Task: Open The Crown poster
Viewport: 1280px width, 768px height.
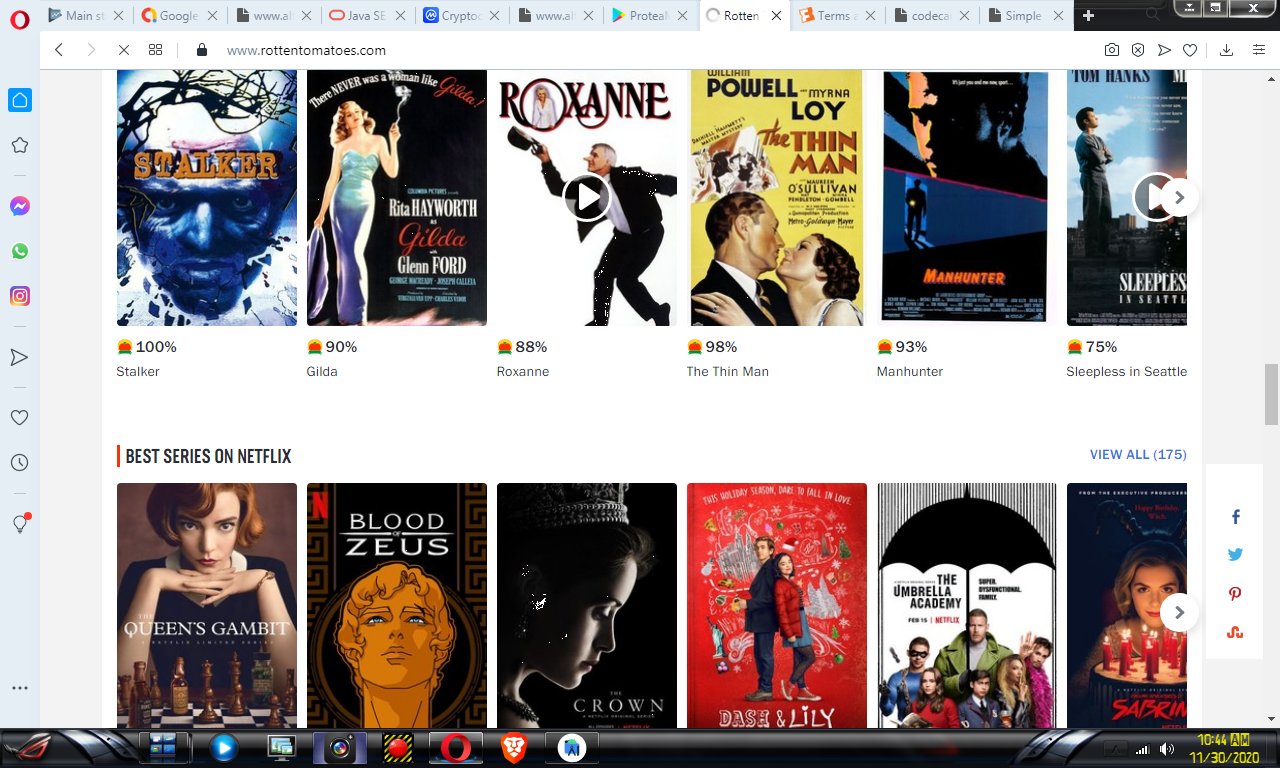Action: pos(587,605)
